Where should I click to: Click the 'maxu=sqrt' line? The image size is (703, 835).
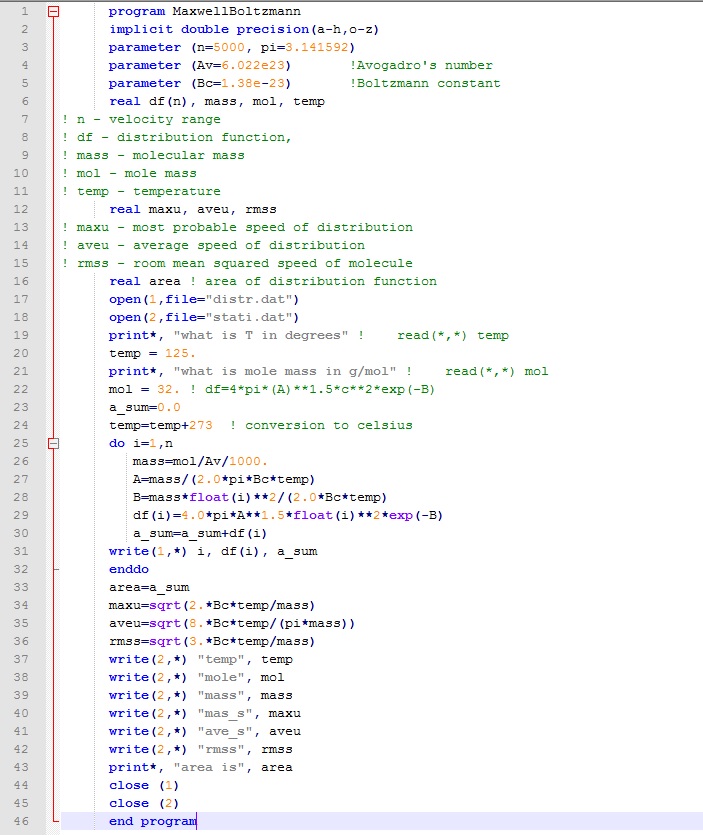click(212, 605)
